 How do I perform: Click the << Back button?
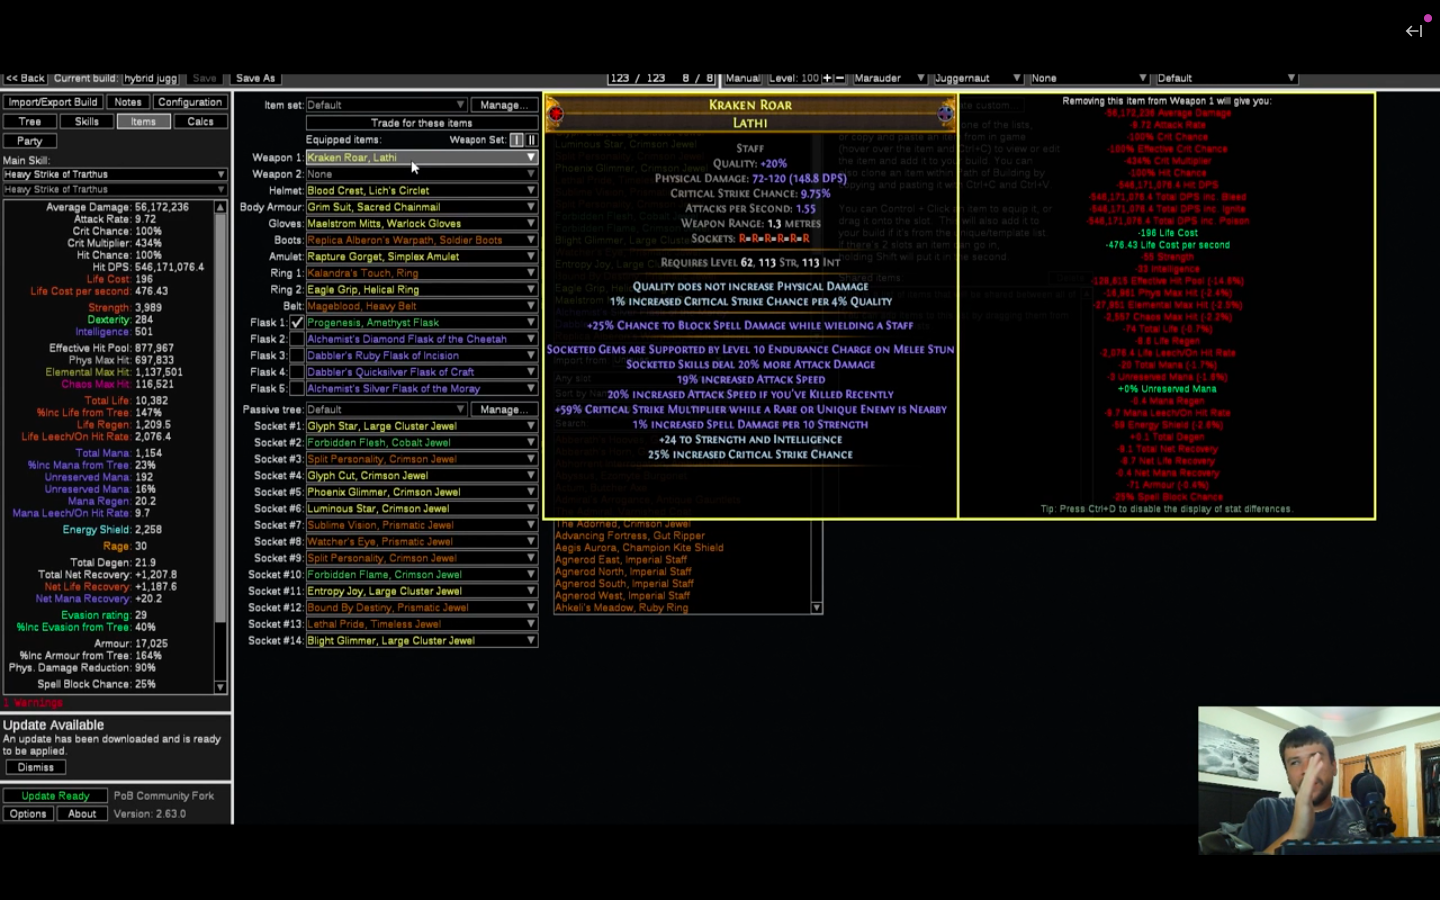pyautogui.click(x=25, y=78)
